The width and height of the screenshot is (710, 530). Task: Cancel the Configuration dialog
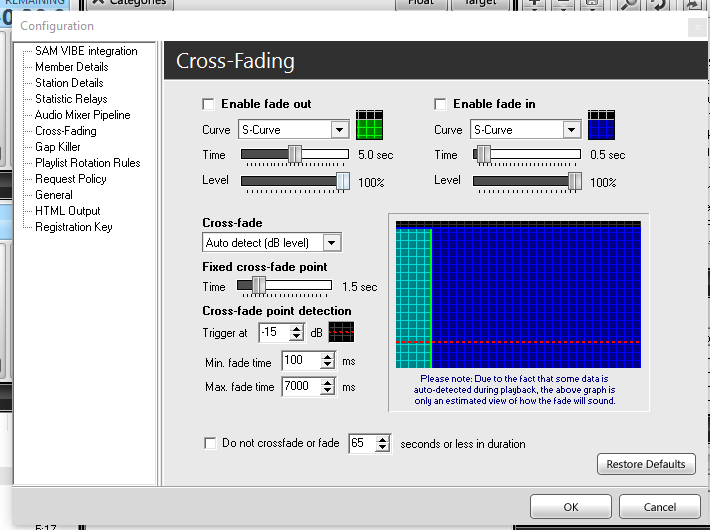pos(660,507)
